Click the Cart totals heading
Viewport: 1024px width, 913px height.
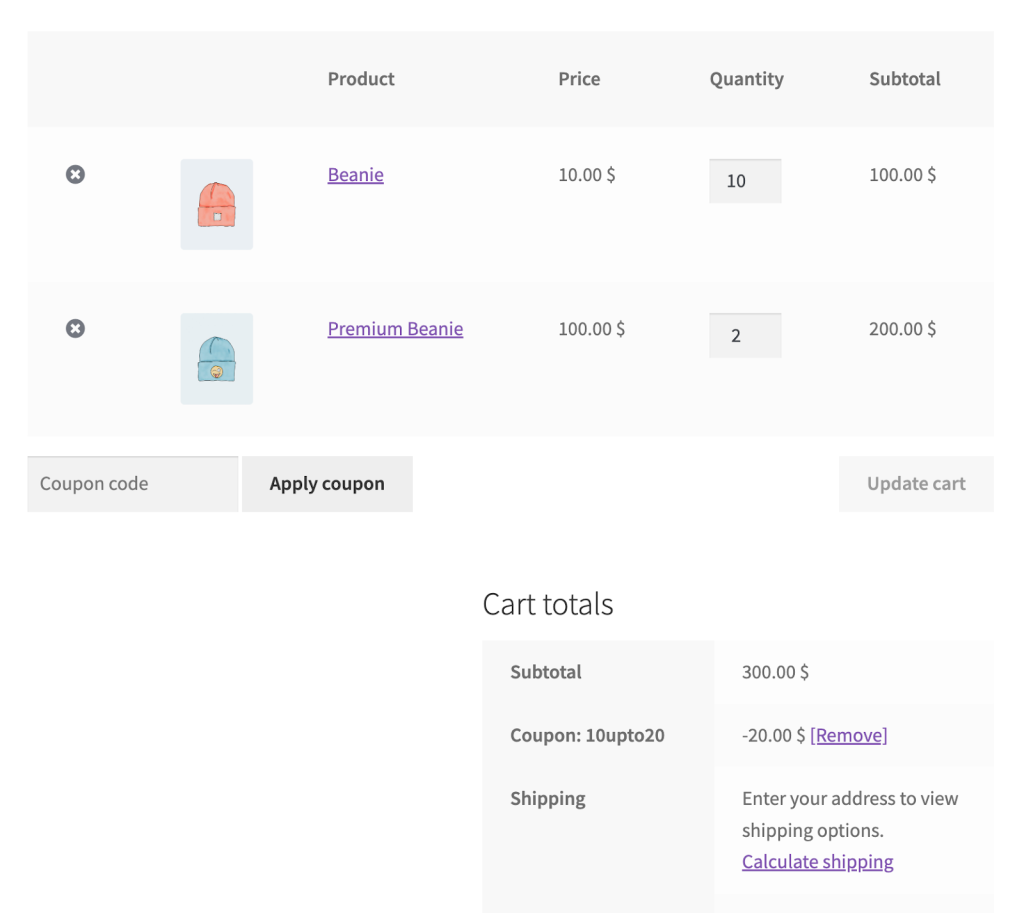click(547, 604)
